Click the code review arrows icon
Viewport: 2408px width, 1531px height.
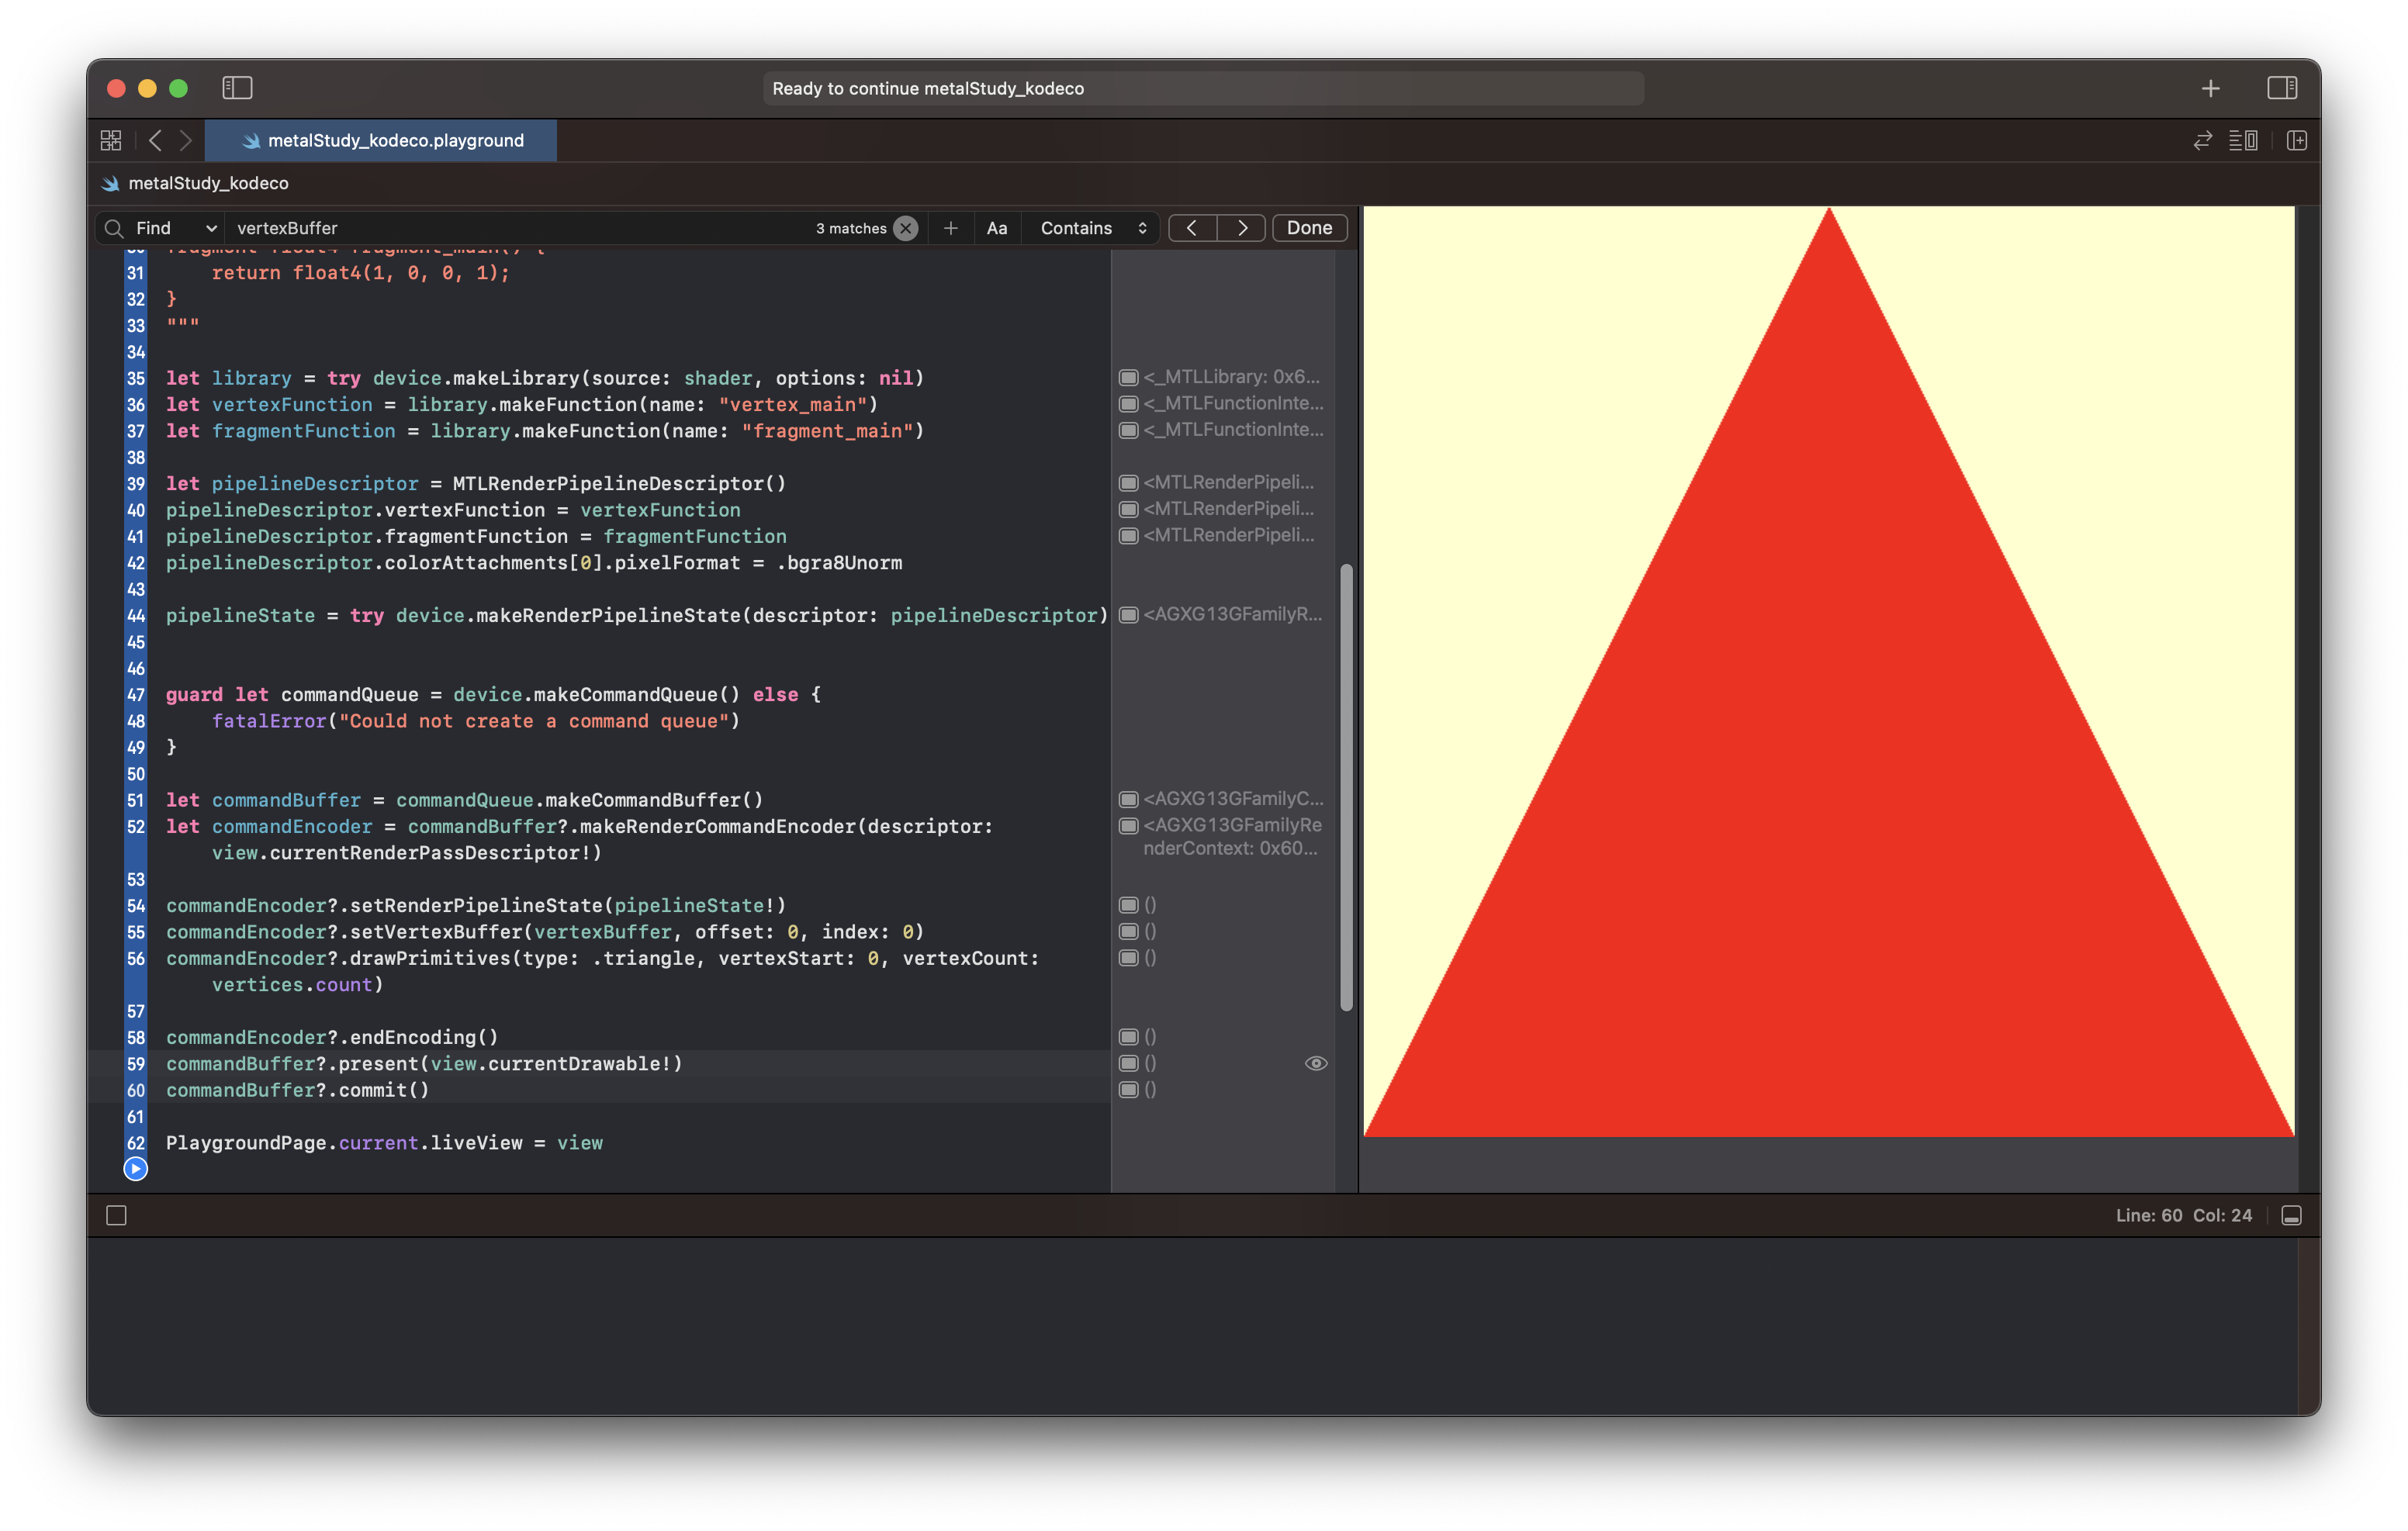point(2202,141)
